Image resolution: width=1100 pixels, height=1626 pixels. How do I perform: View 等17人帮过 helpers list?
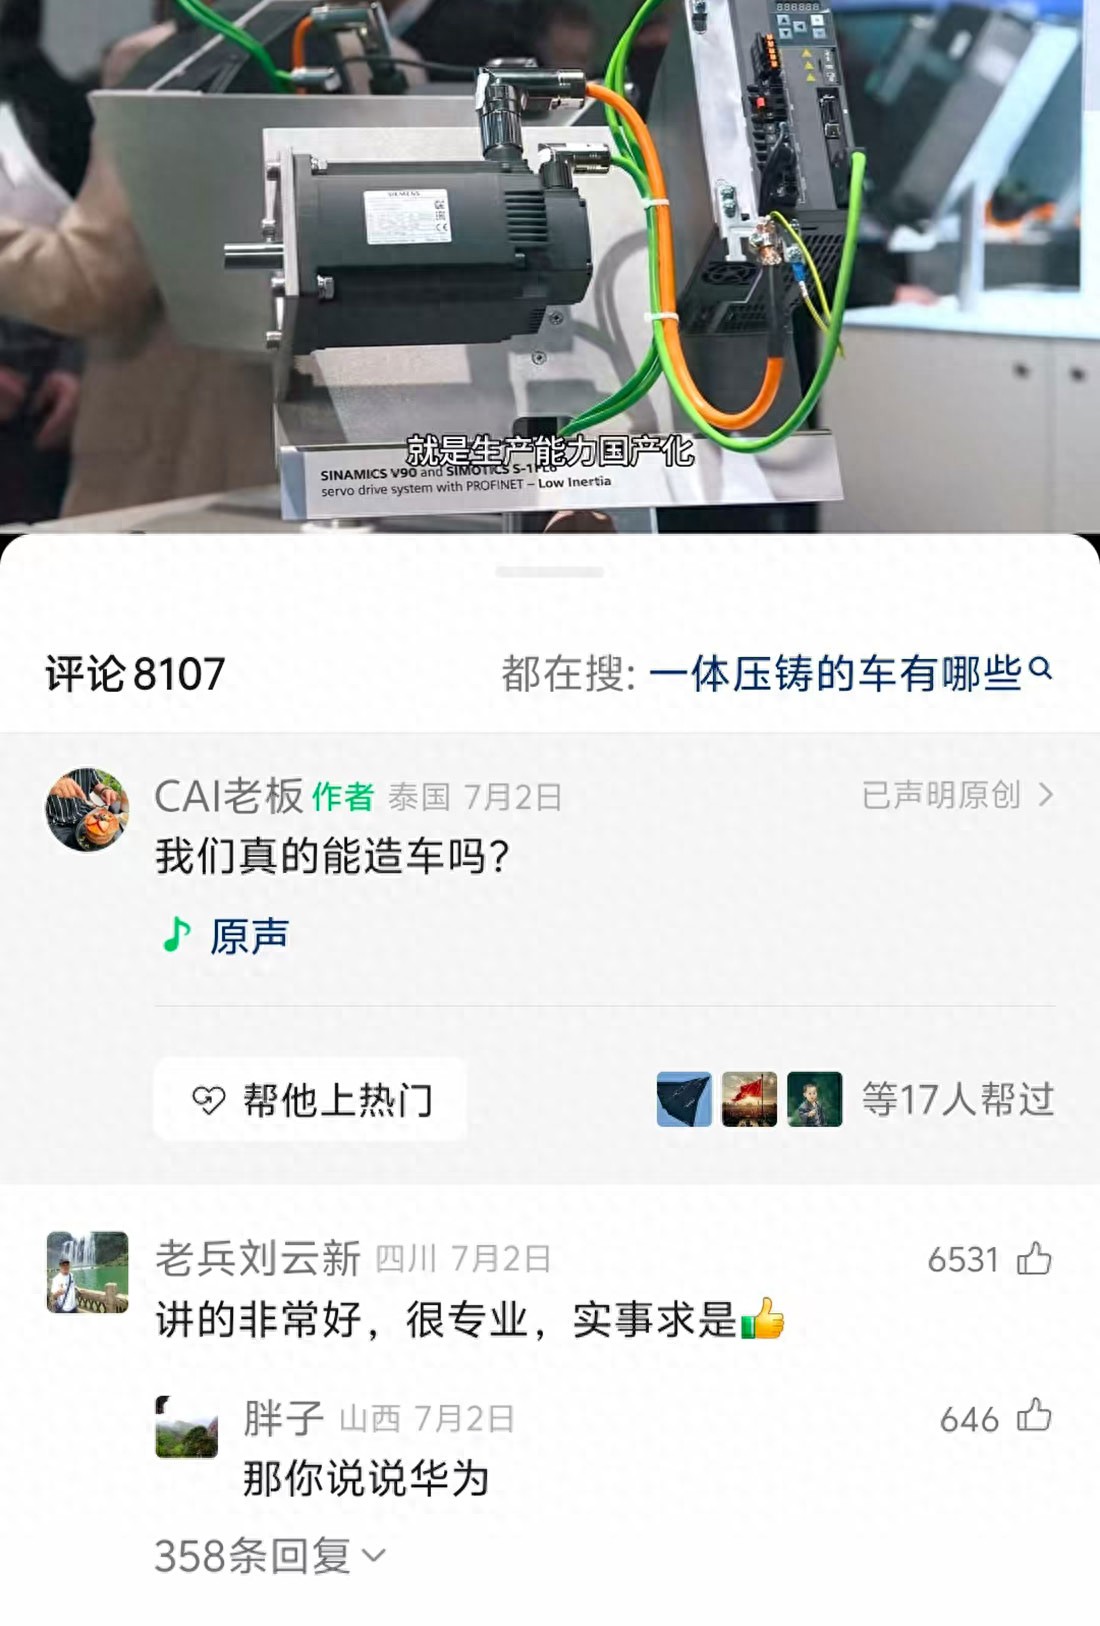click(958, 1099)
